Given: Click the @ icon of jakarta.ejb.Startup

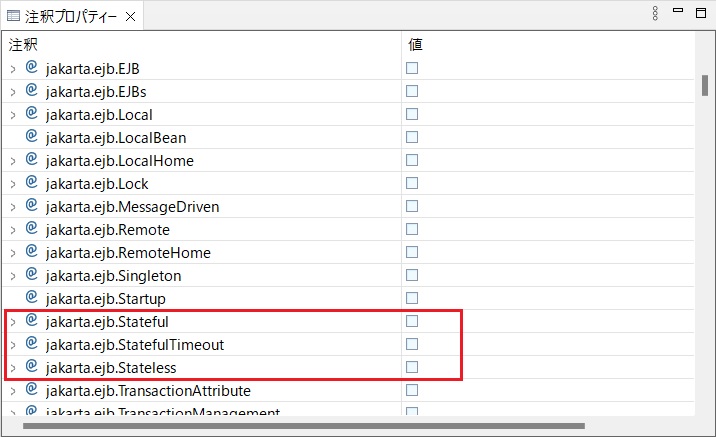Looking at the screenshot, I should click(x=31, y=298).
